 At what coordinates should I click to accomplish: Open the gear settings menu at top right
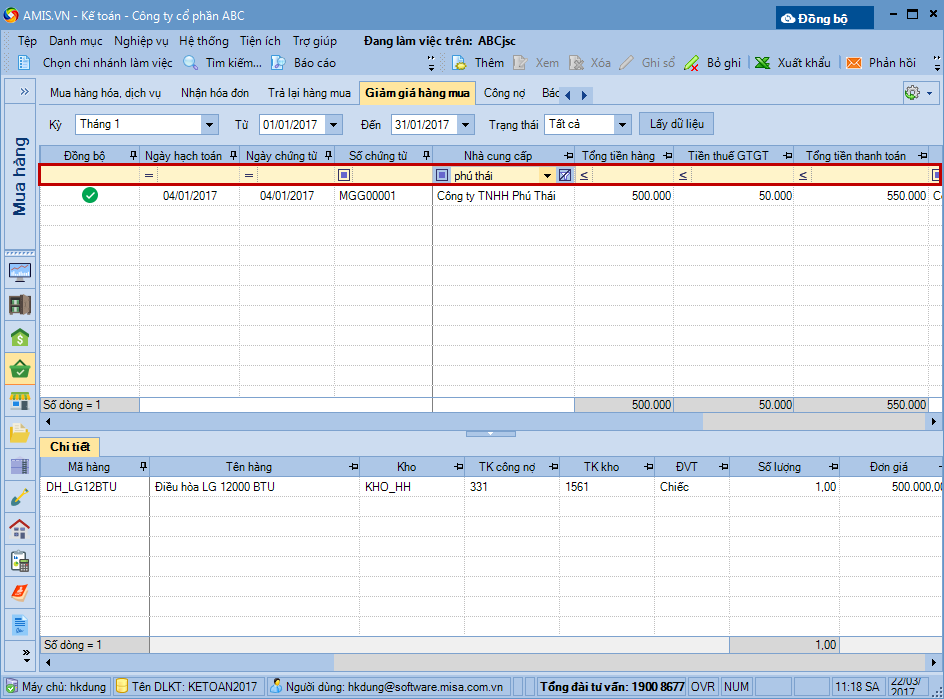click(x=912, y=93)
